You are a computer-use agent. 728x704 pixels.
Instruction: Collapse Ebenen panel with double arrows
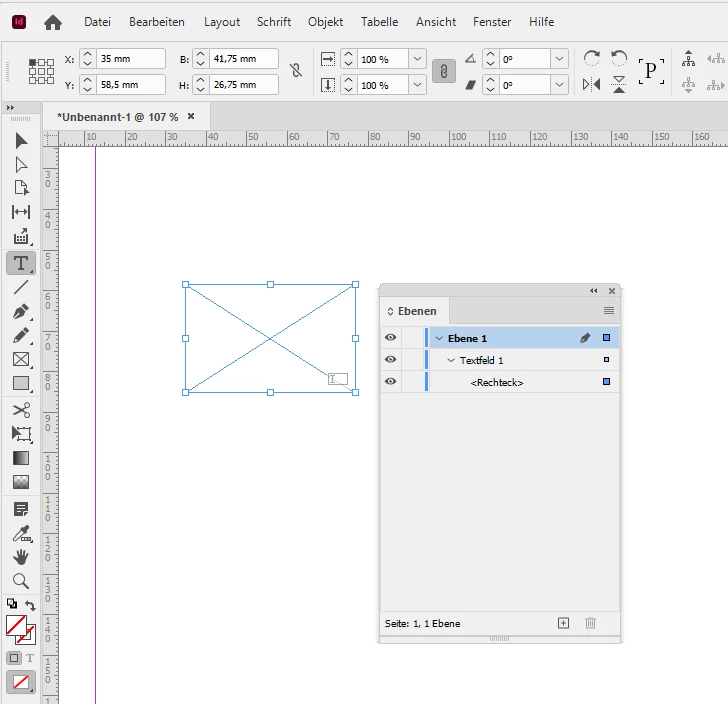click(x=594, y=291)
